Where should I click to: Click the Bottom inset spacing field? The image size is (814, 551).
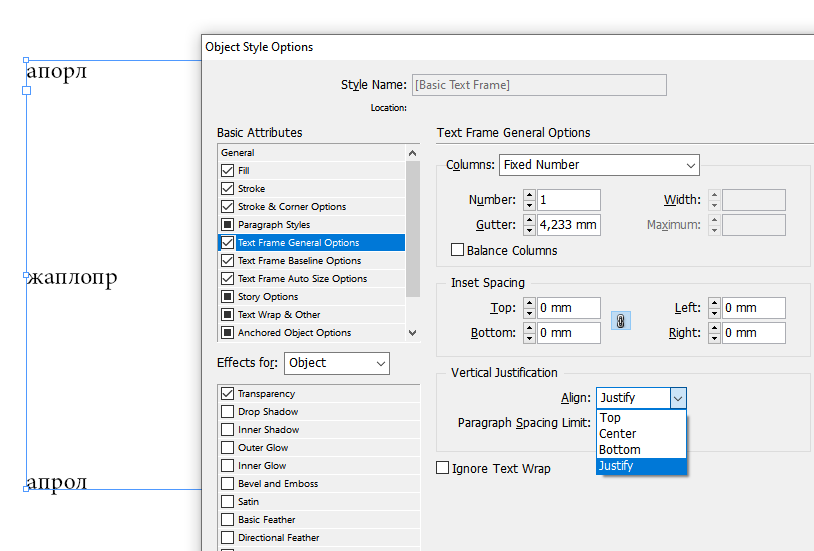[x=569, y=333]
